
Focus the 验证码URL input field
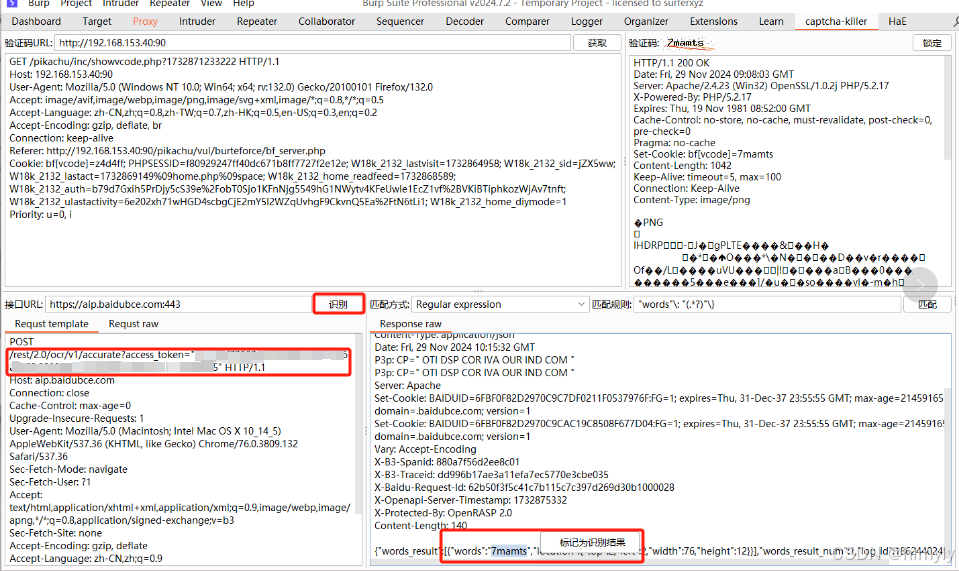(x=313, y=43)
